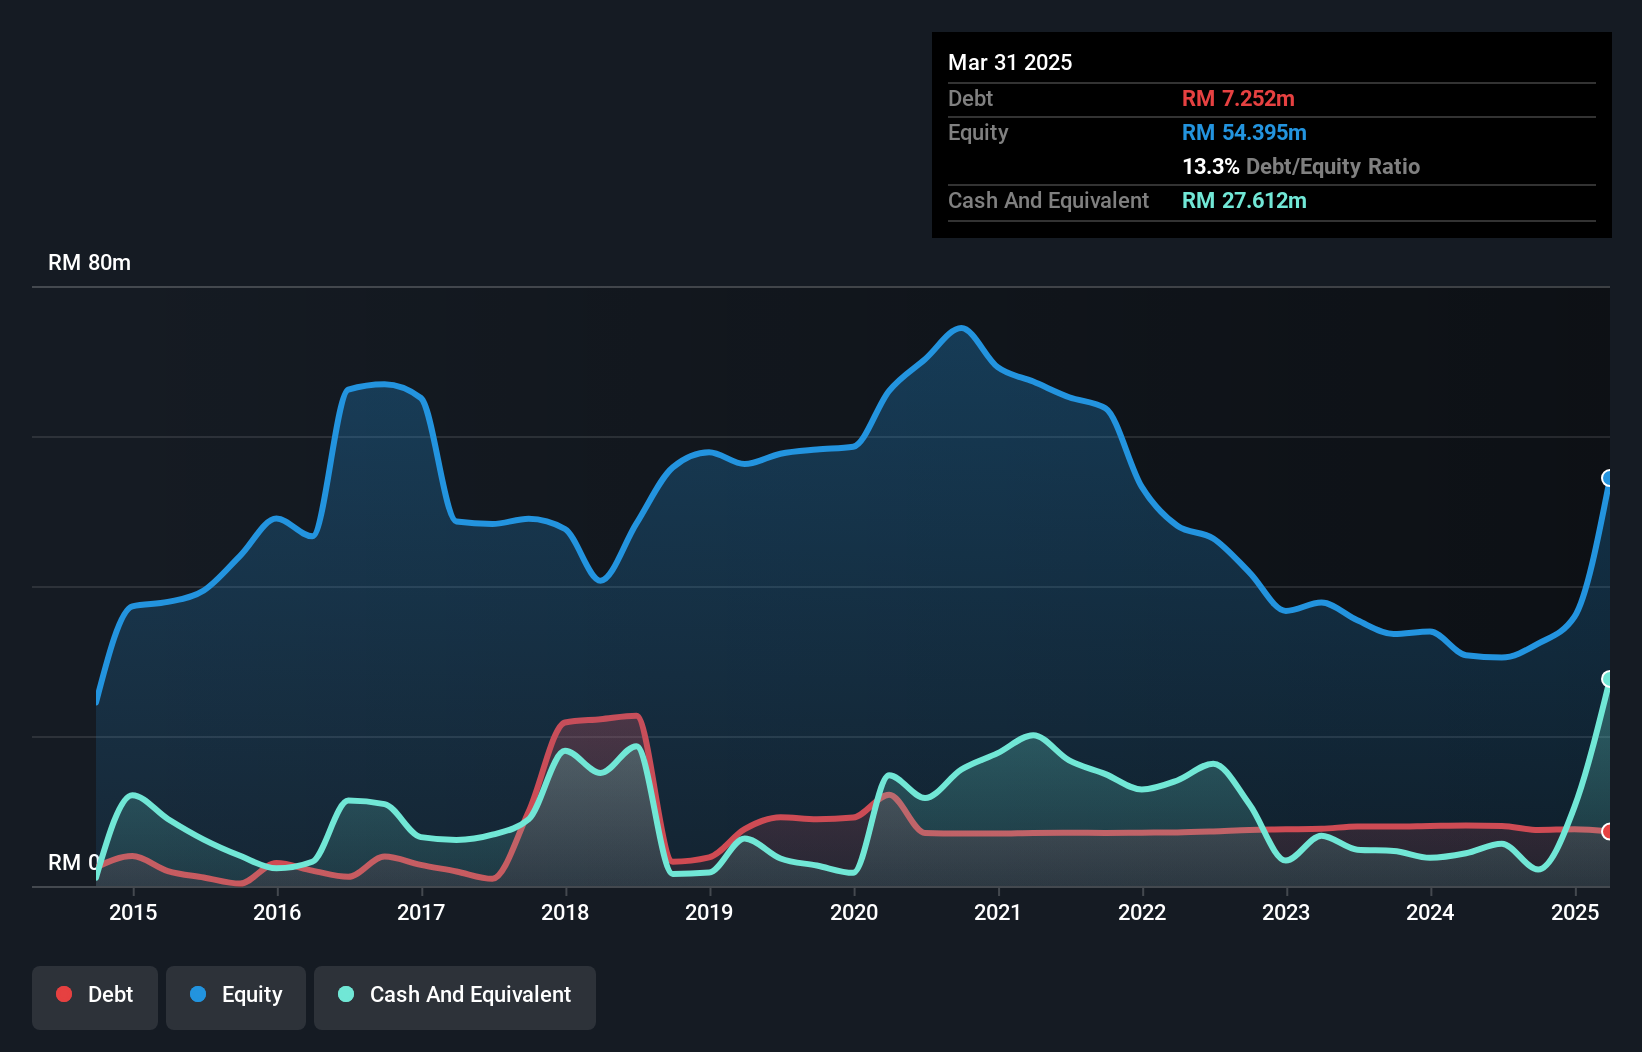Toggle the Cash And Equivalent legend button
Screen dimensions: 1642x1052
coord(455,997)
